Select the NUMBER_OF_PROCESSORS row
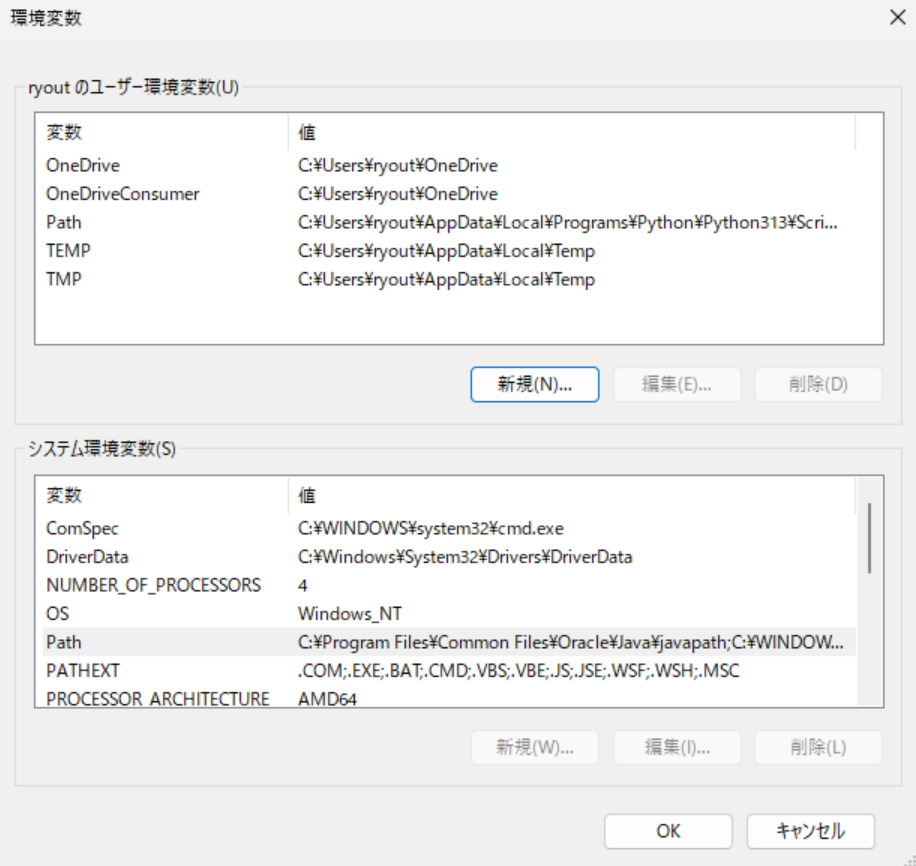The height and width of the screenshot is (866, 916). (153, 585)
